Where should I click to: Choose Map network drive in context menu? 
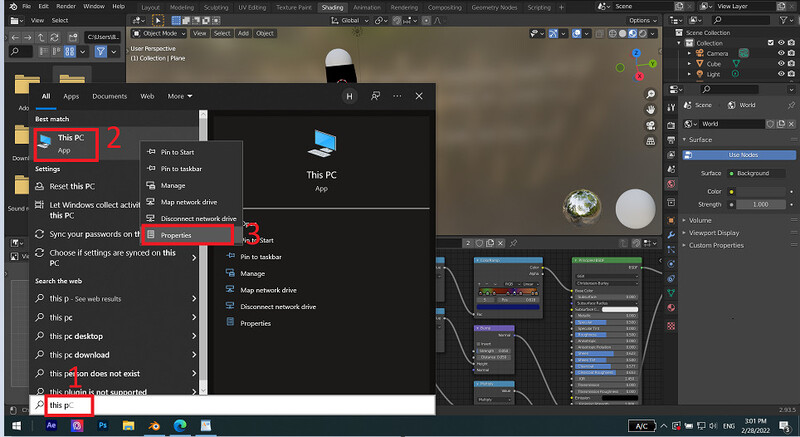(x=191, y=202)
